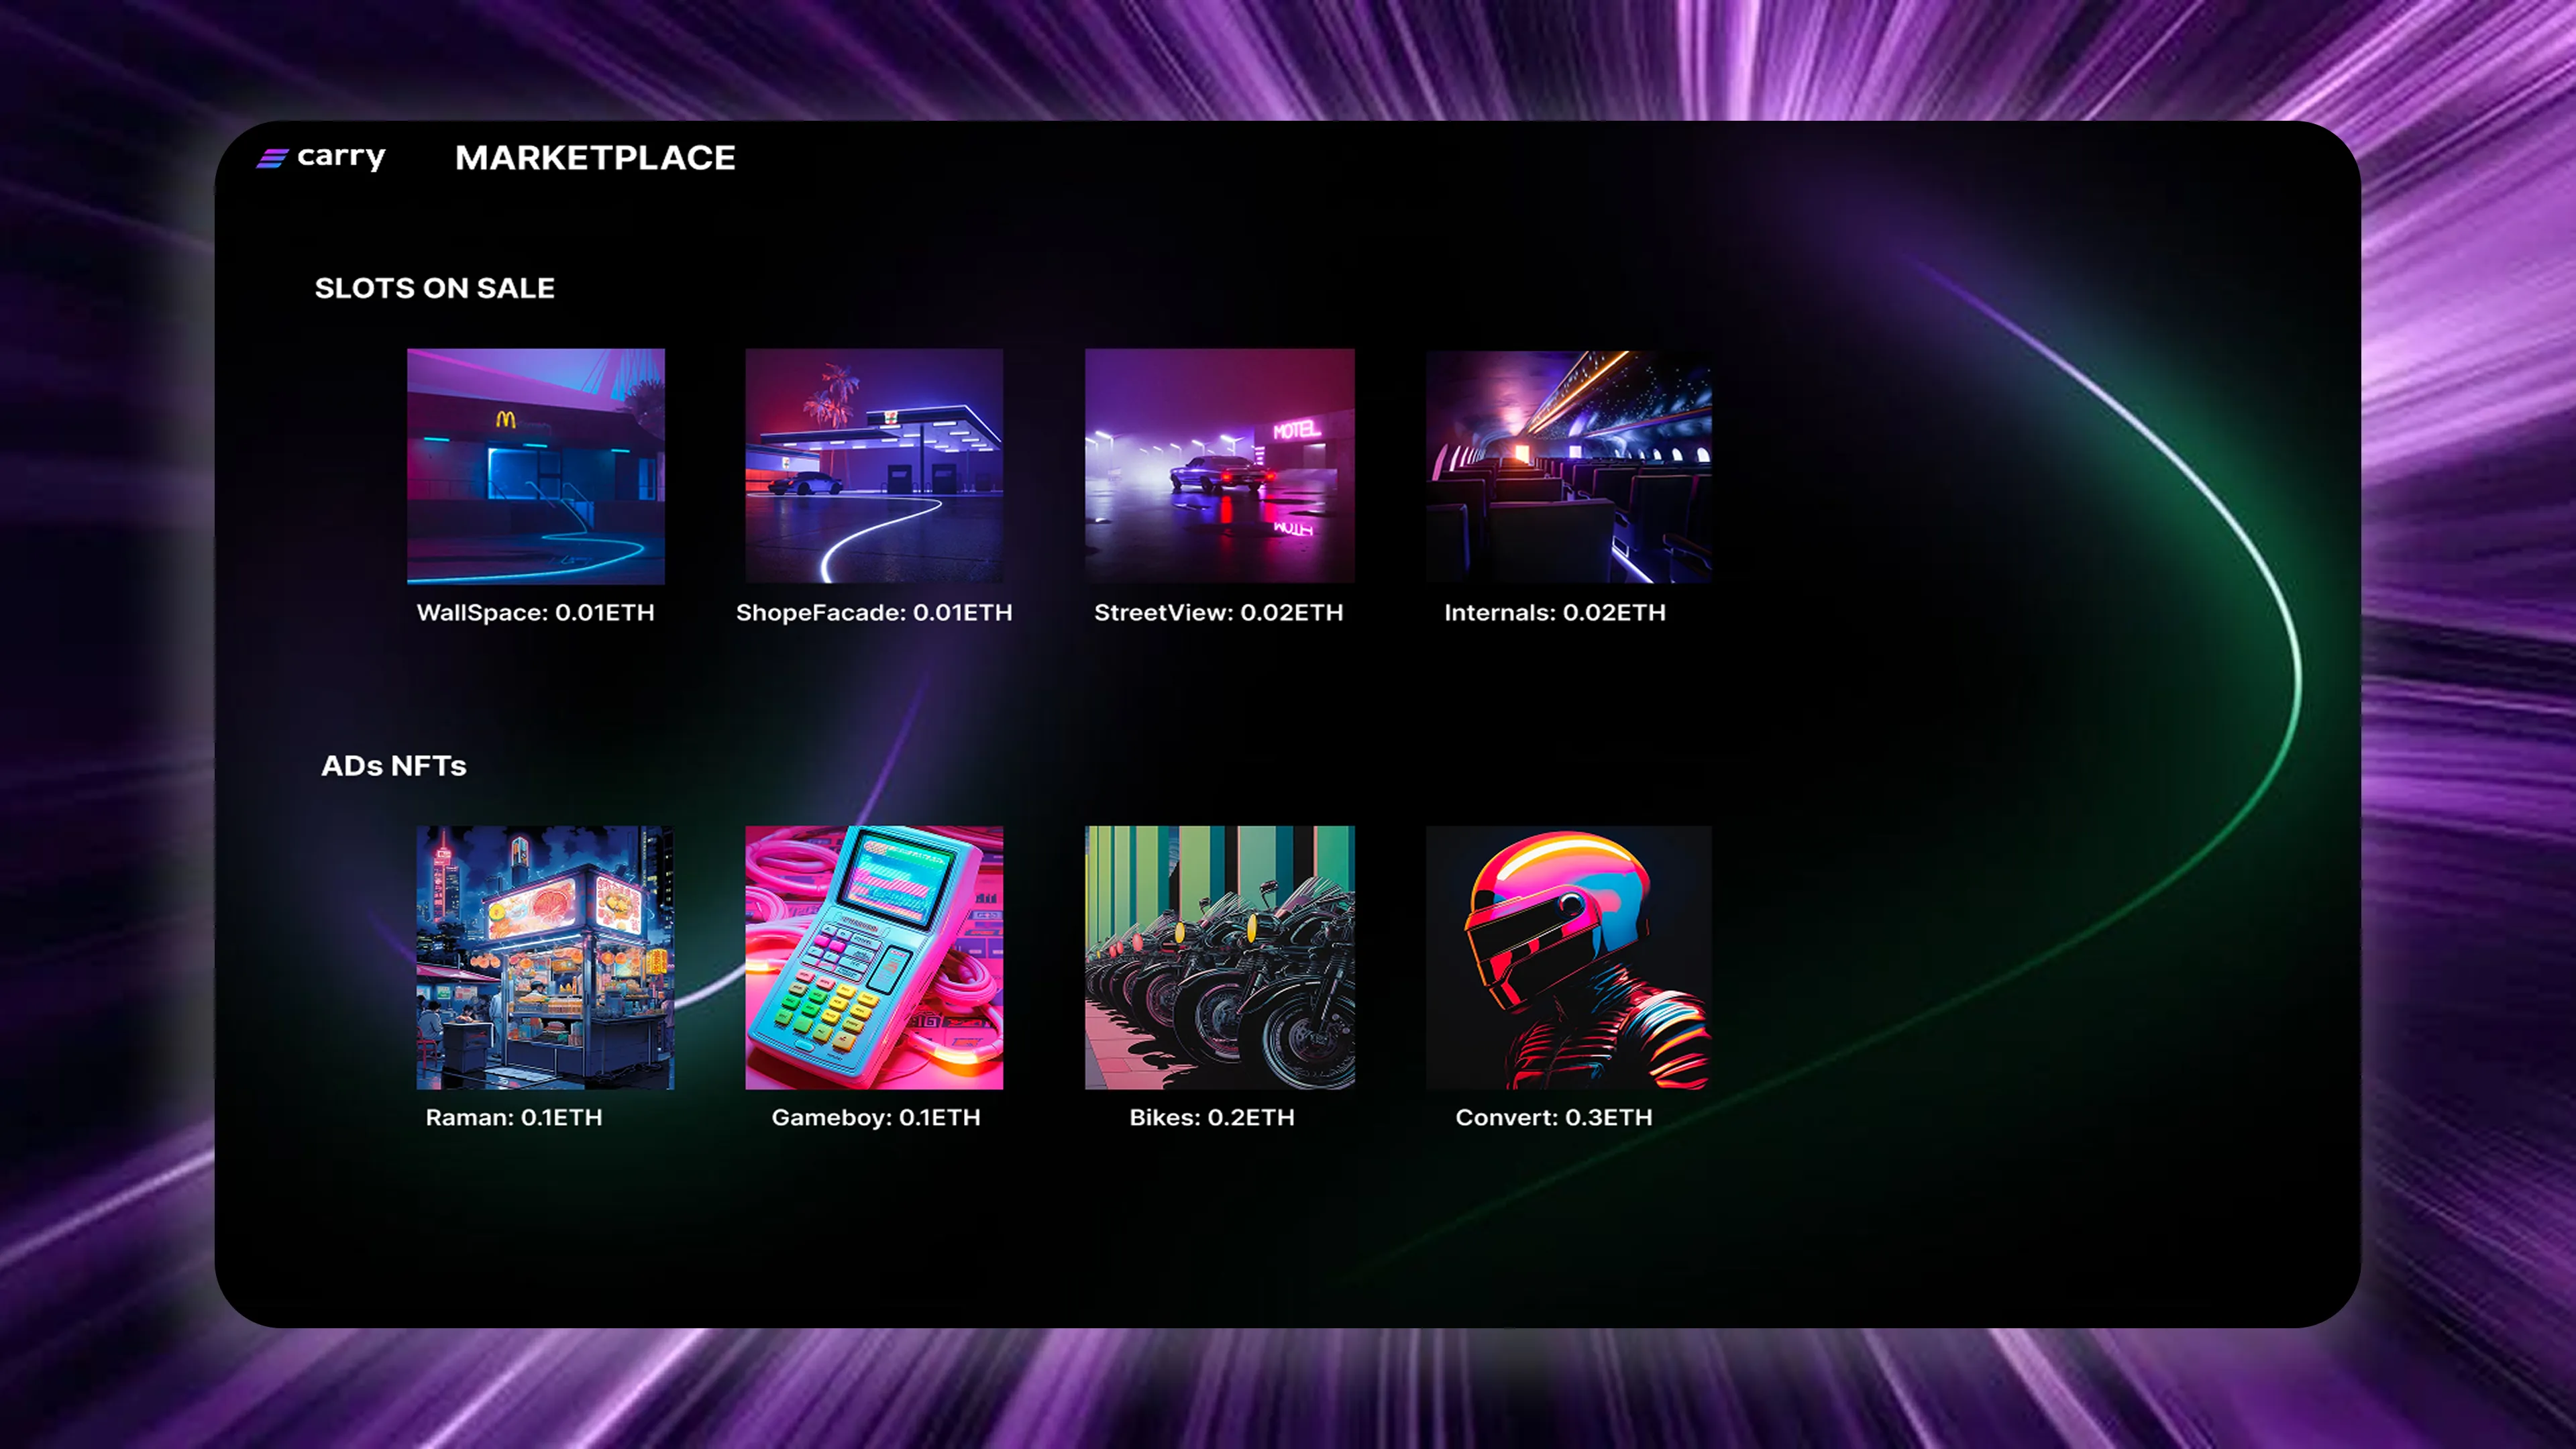Open the Raman food stall NFT image
This screenshot has height=1449, width=2576.
pyautogui.click(x=544, y=957)
